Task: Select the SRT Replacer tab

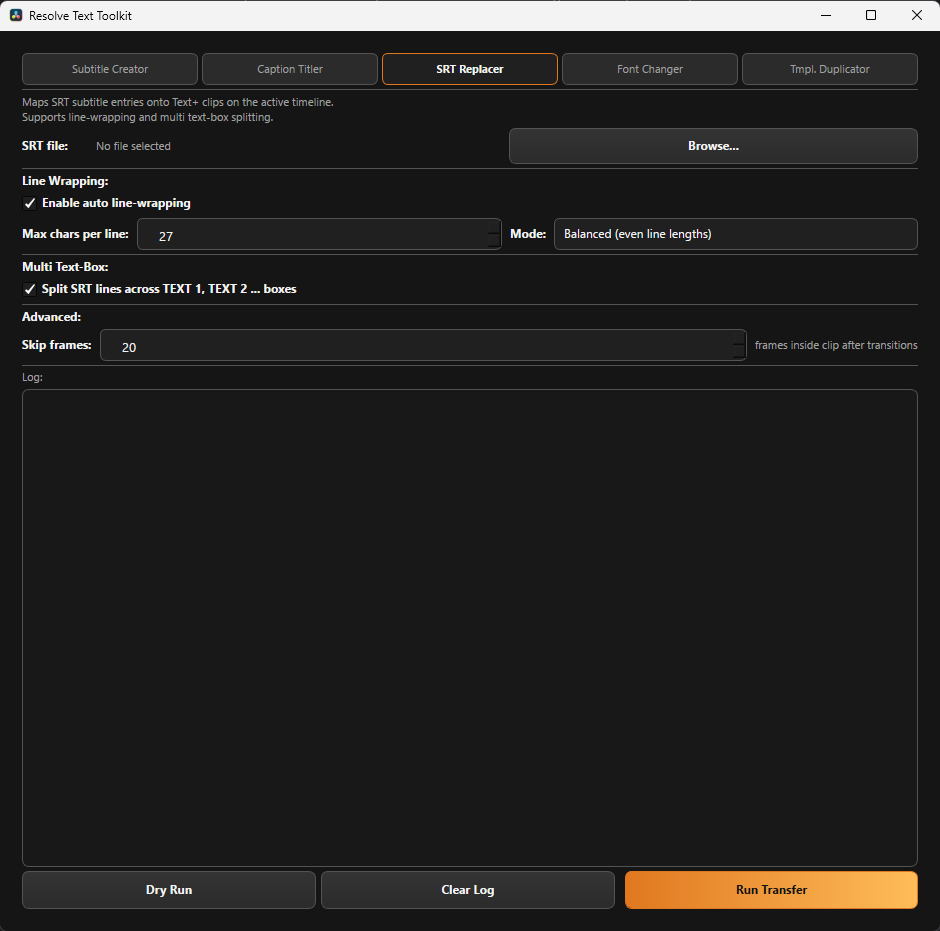Action: pos(469,69)
